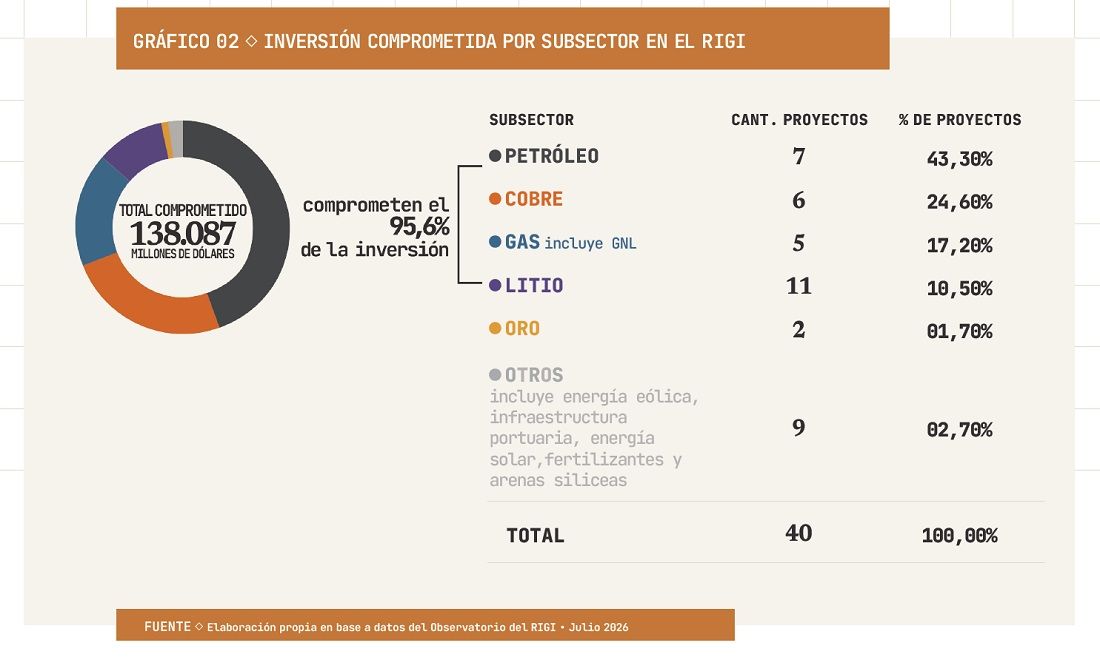The height and width of the screenshot is (657, 1100).
Task: Click the diamond symbol next to FUENTE
Action: 199,626
